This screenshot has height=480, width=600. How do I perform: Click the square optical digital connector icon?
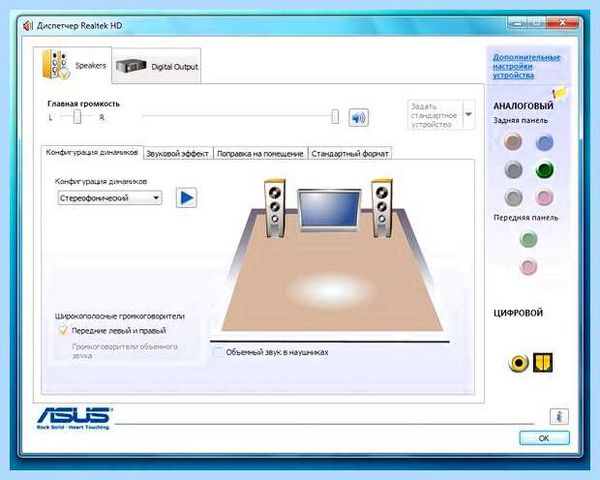(543, 362)
